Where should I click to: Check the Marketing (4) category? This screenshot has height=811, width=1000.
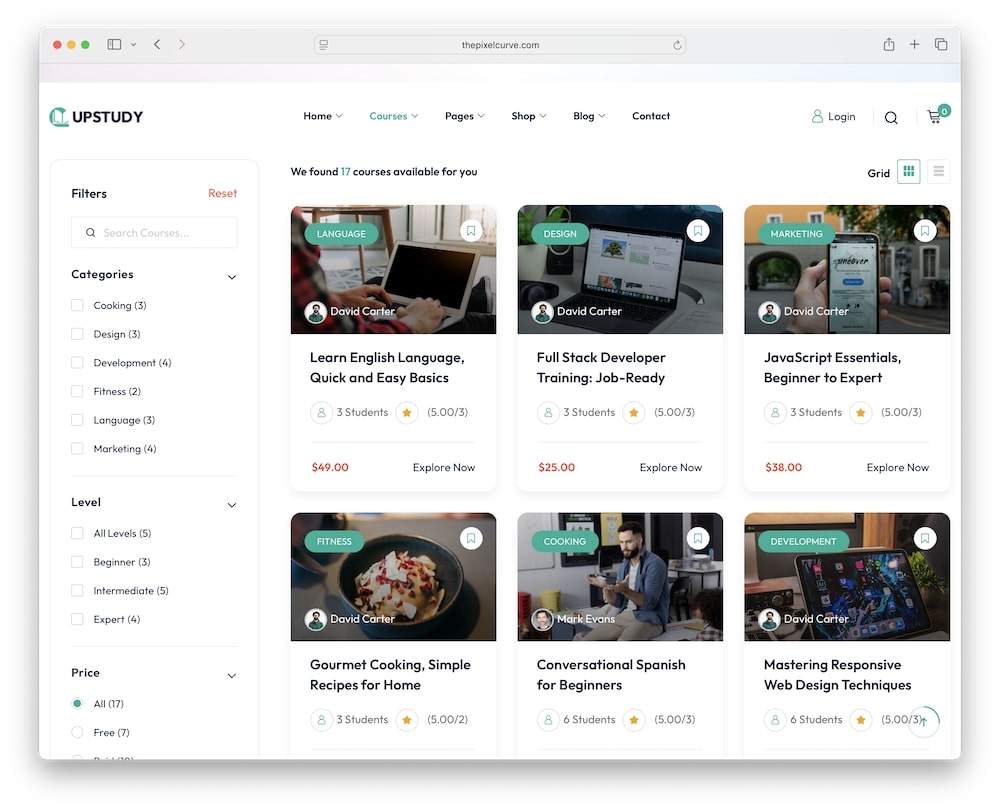click(77, 449)
